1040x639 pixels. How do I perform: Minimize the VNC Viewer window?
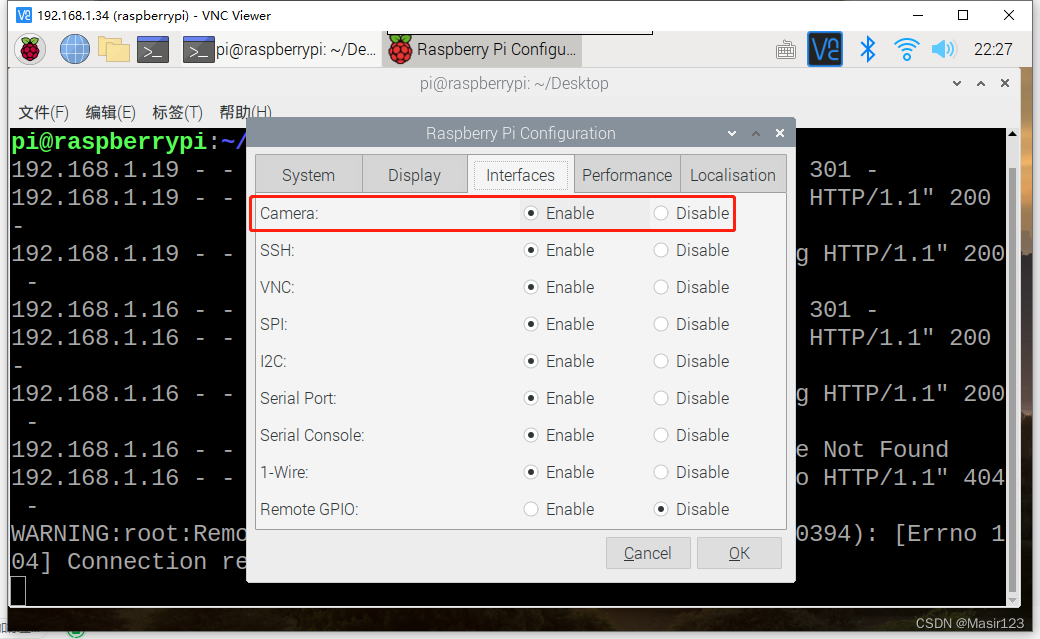pos(918,15)
